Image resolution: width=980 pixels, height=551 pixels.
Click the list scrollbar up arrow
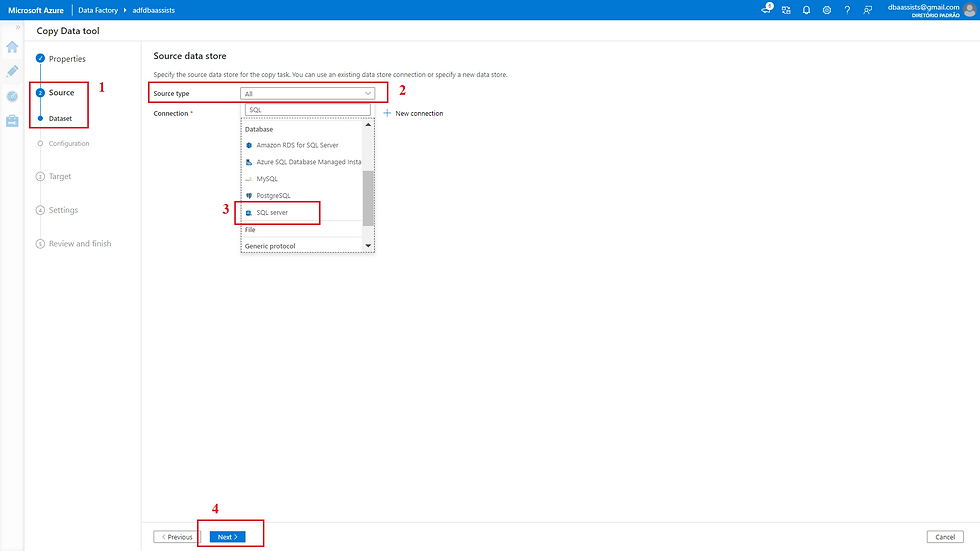coord(368,124)
